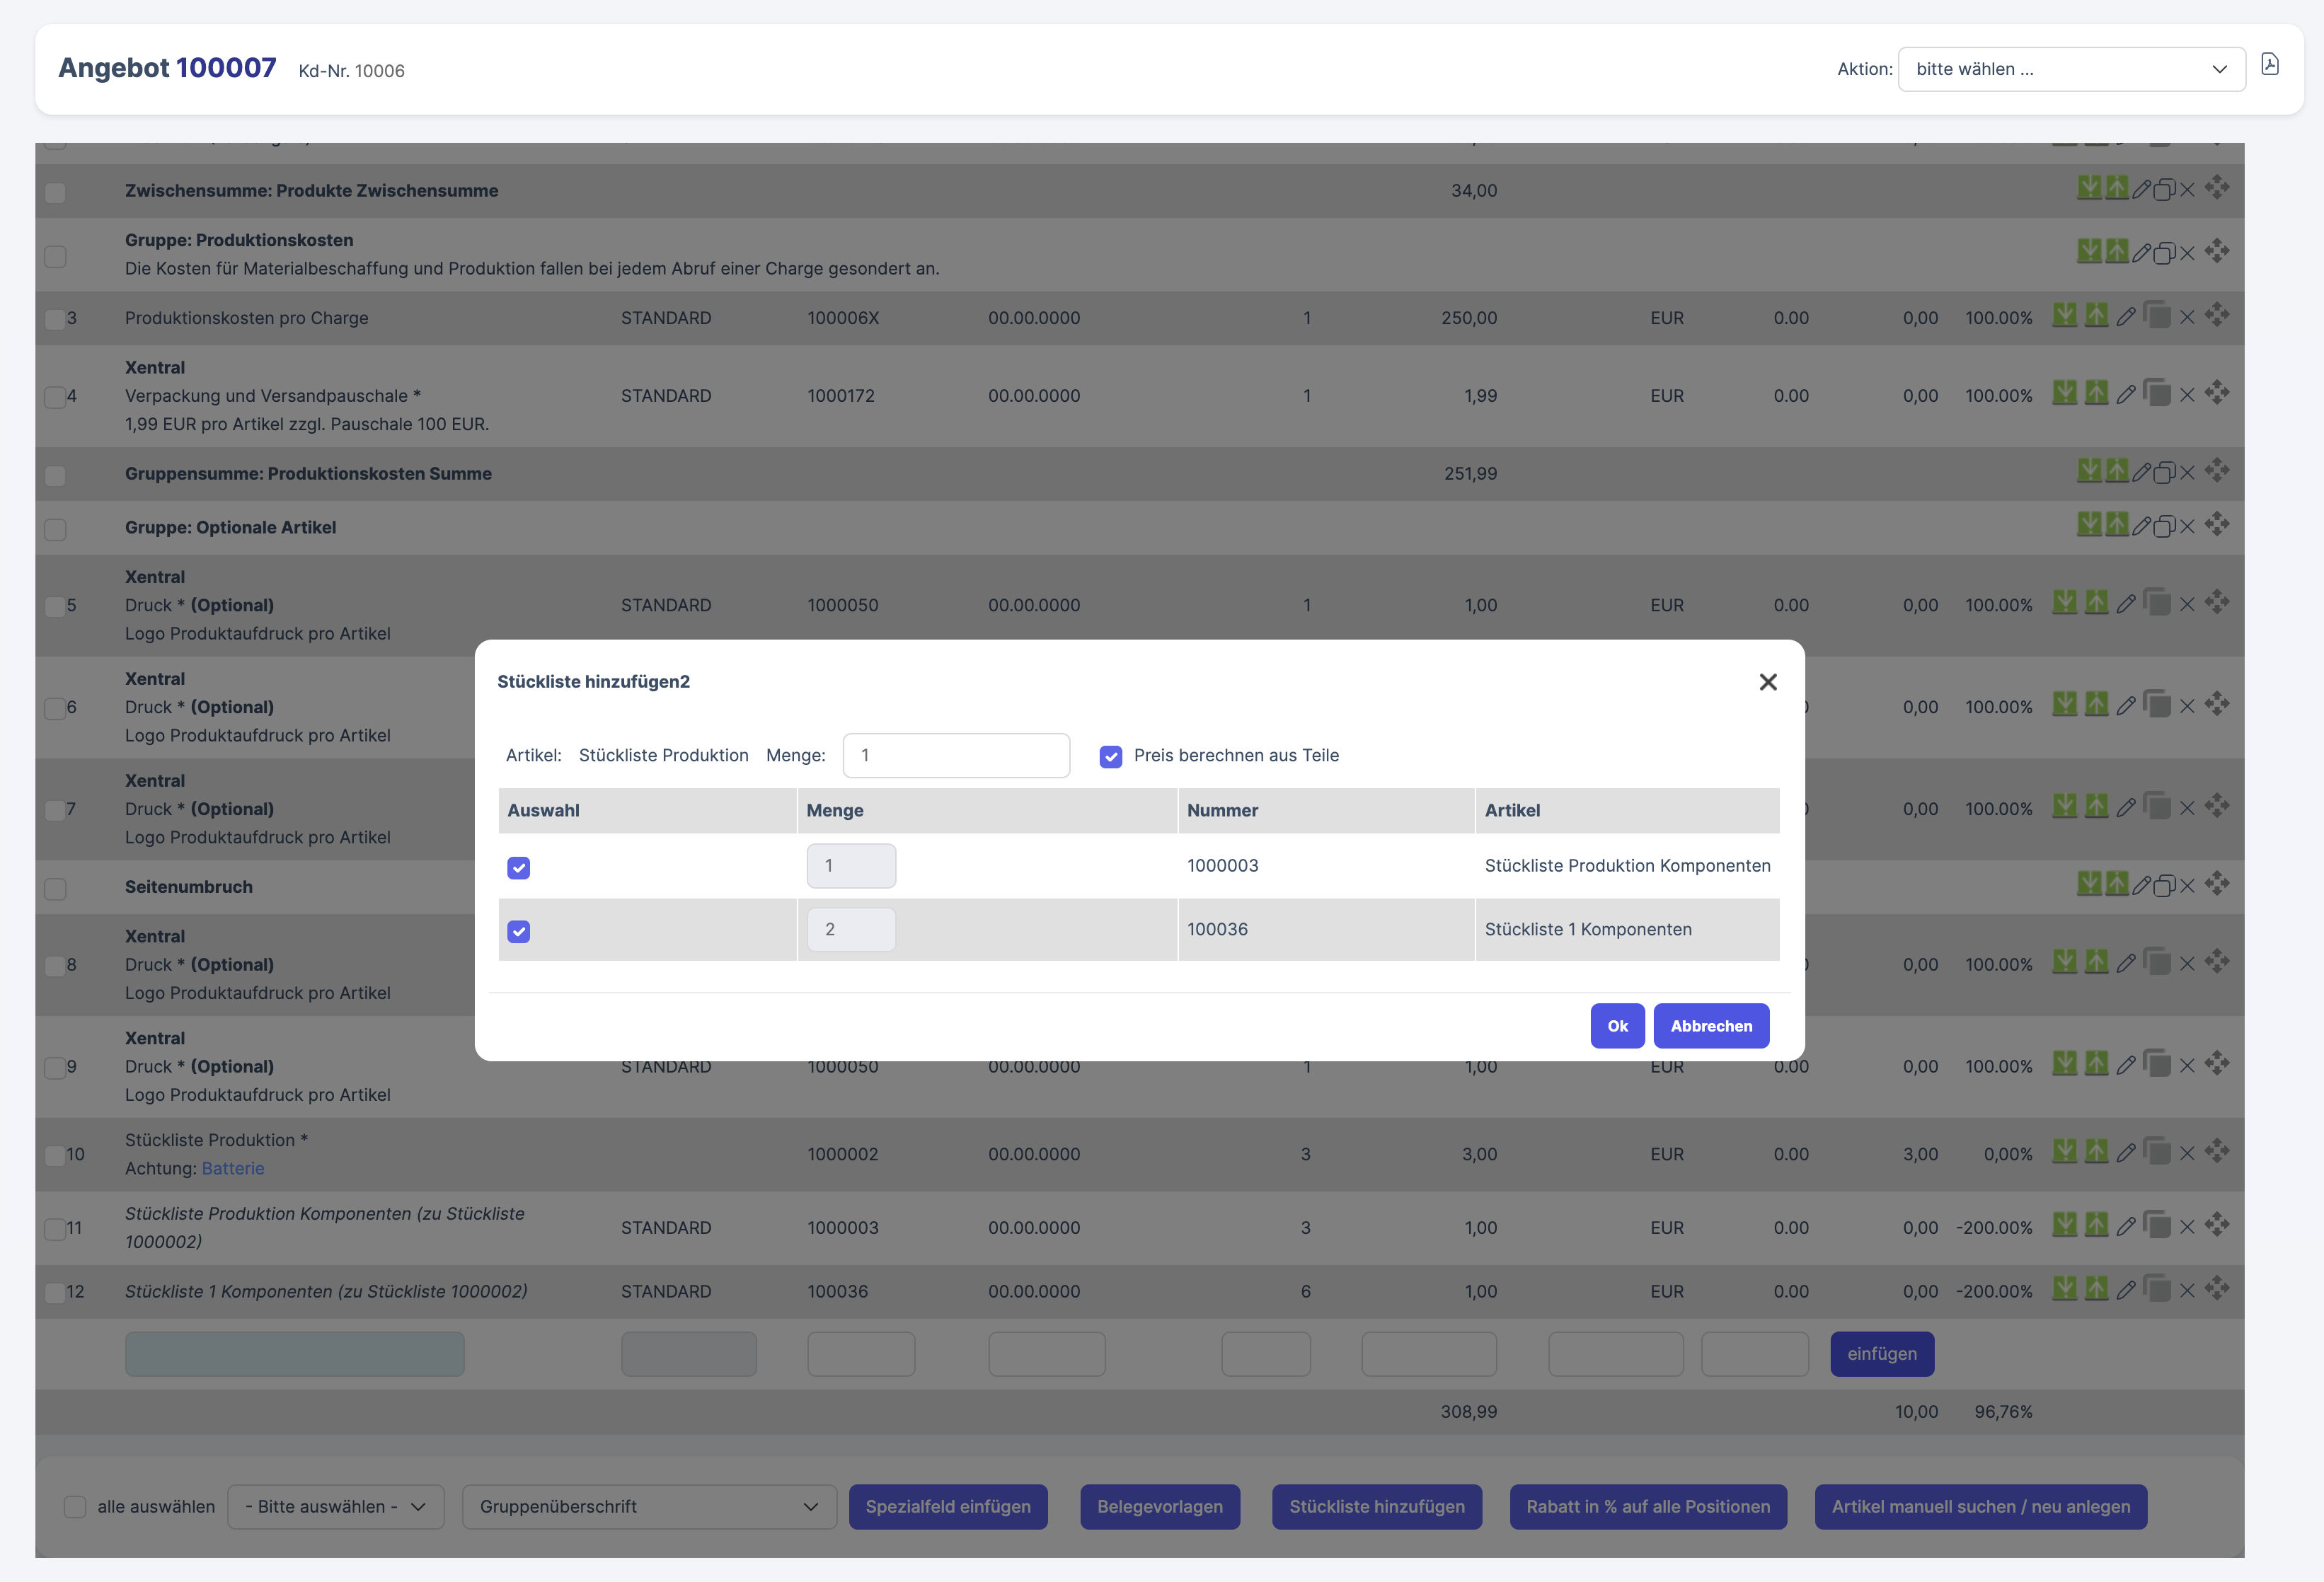Confirm the dialog with Ok
Screen dimensions: 2324x1582
1616,1026
